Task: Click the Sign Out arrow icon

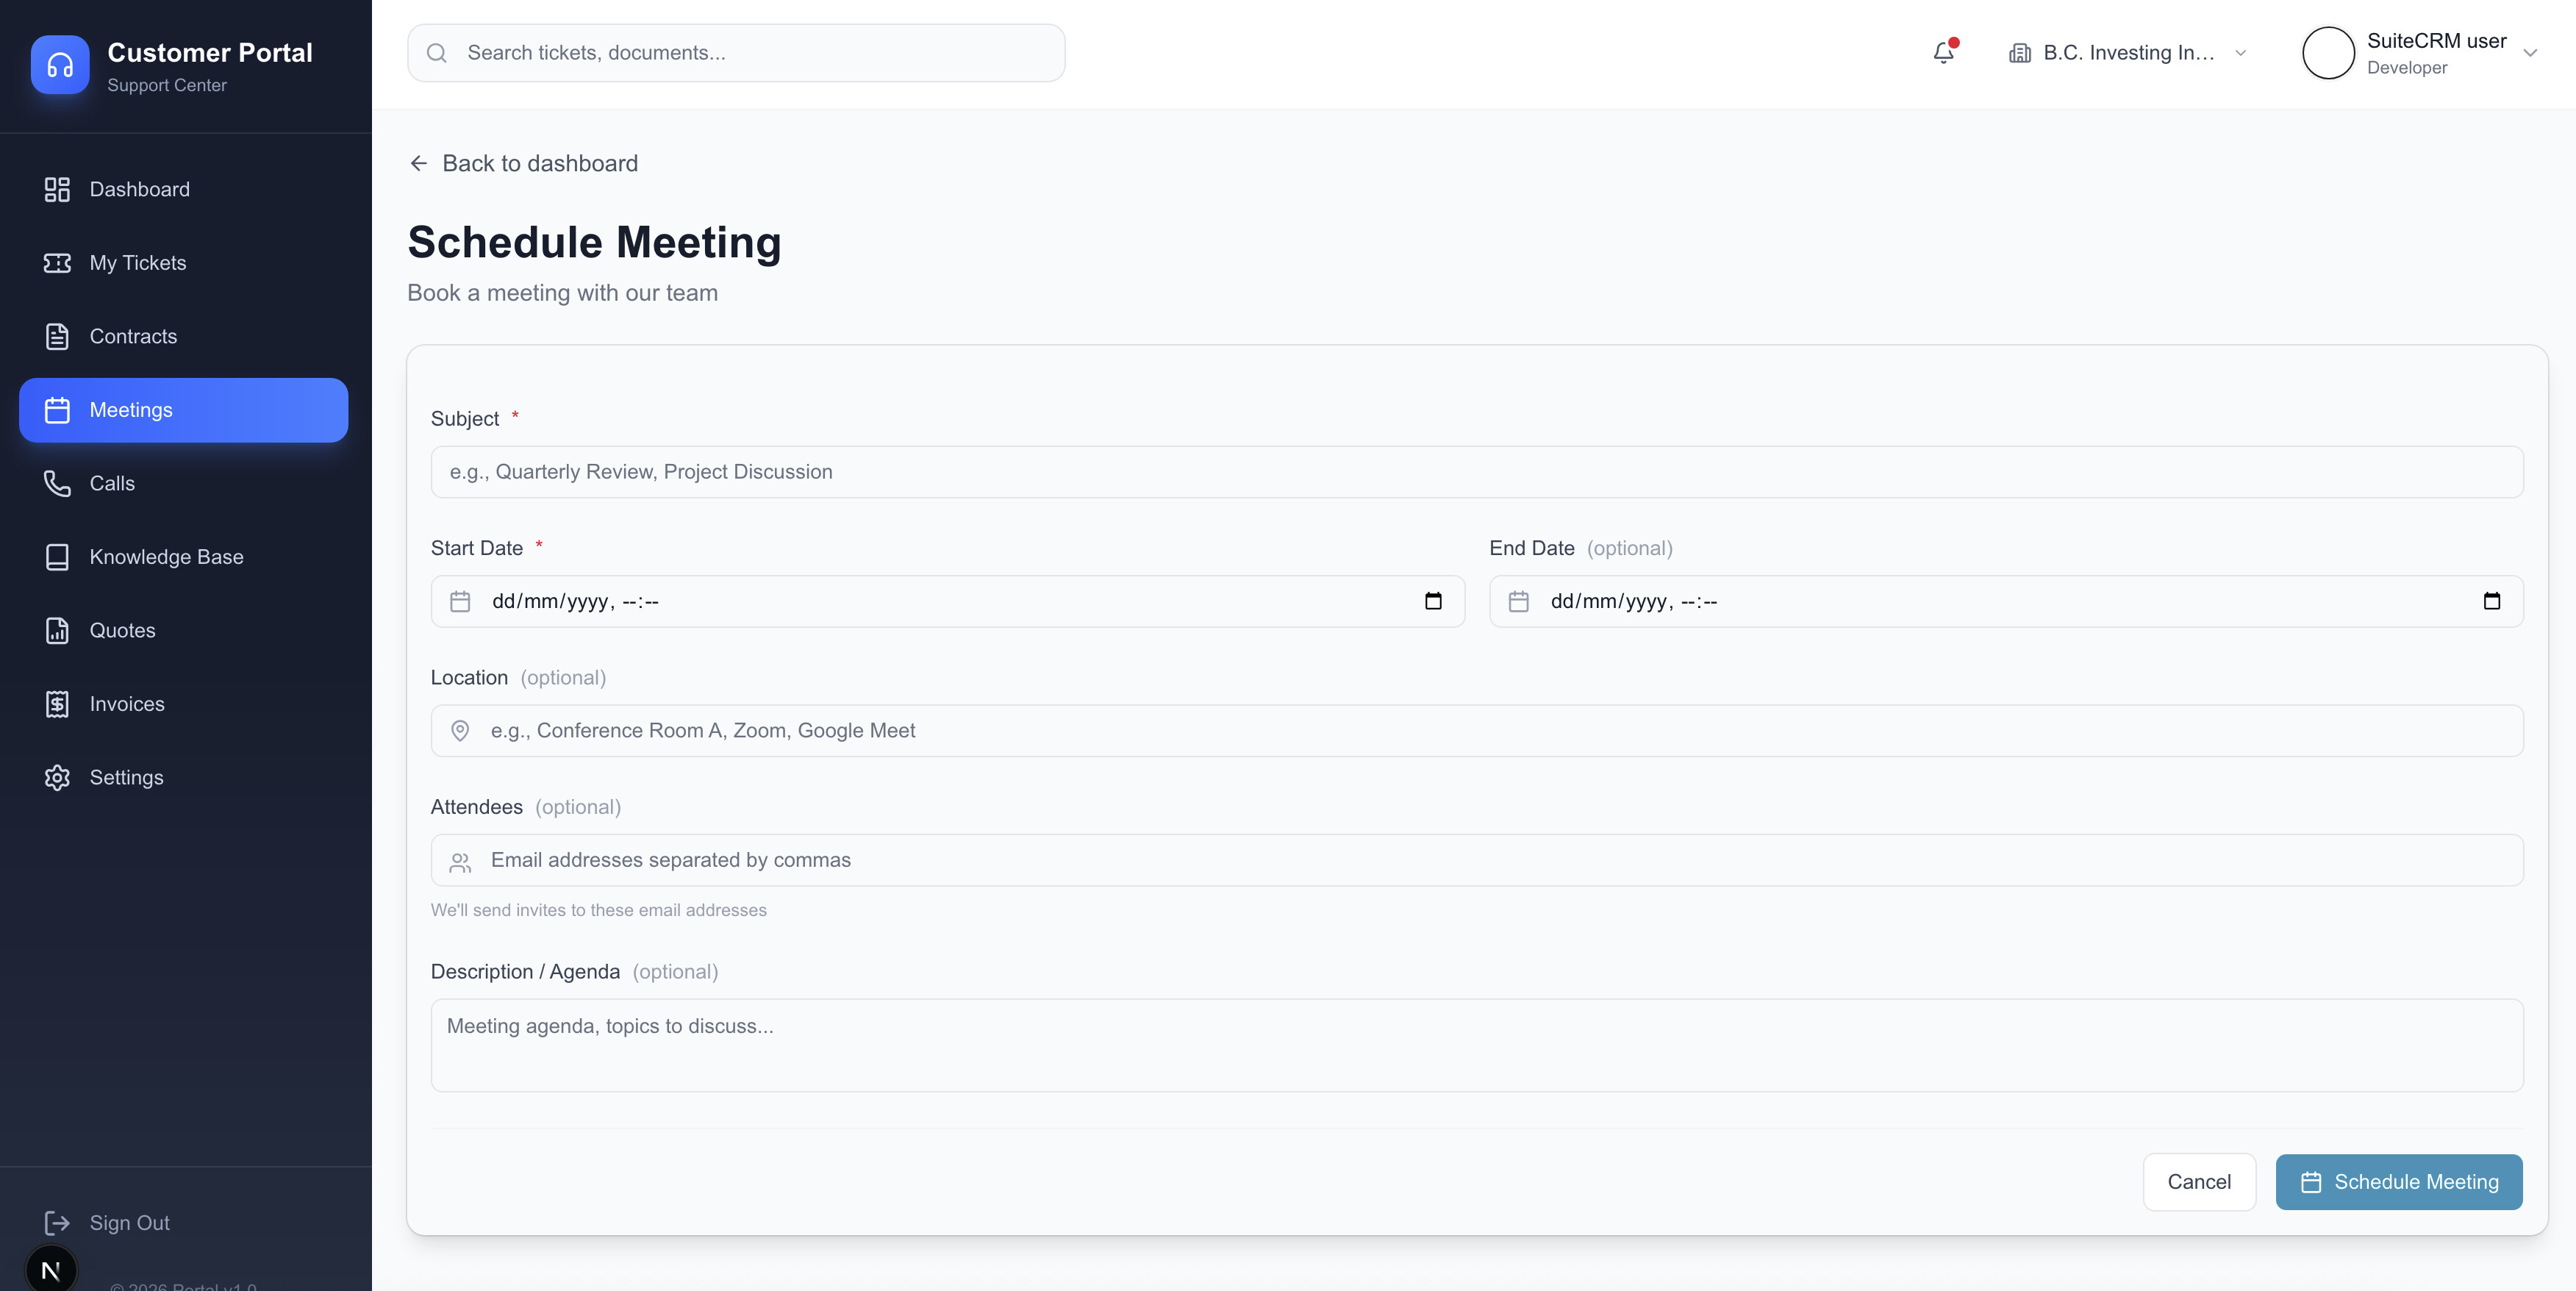Action: click(x=57, y=1223)
